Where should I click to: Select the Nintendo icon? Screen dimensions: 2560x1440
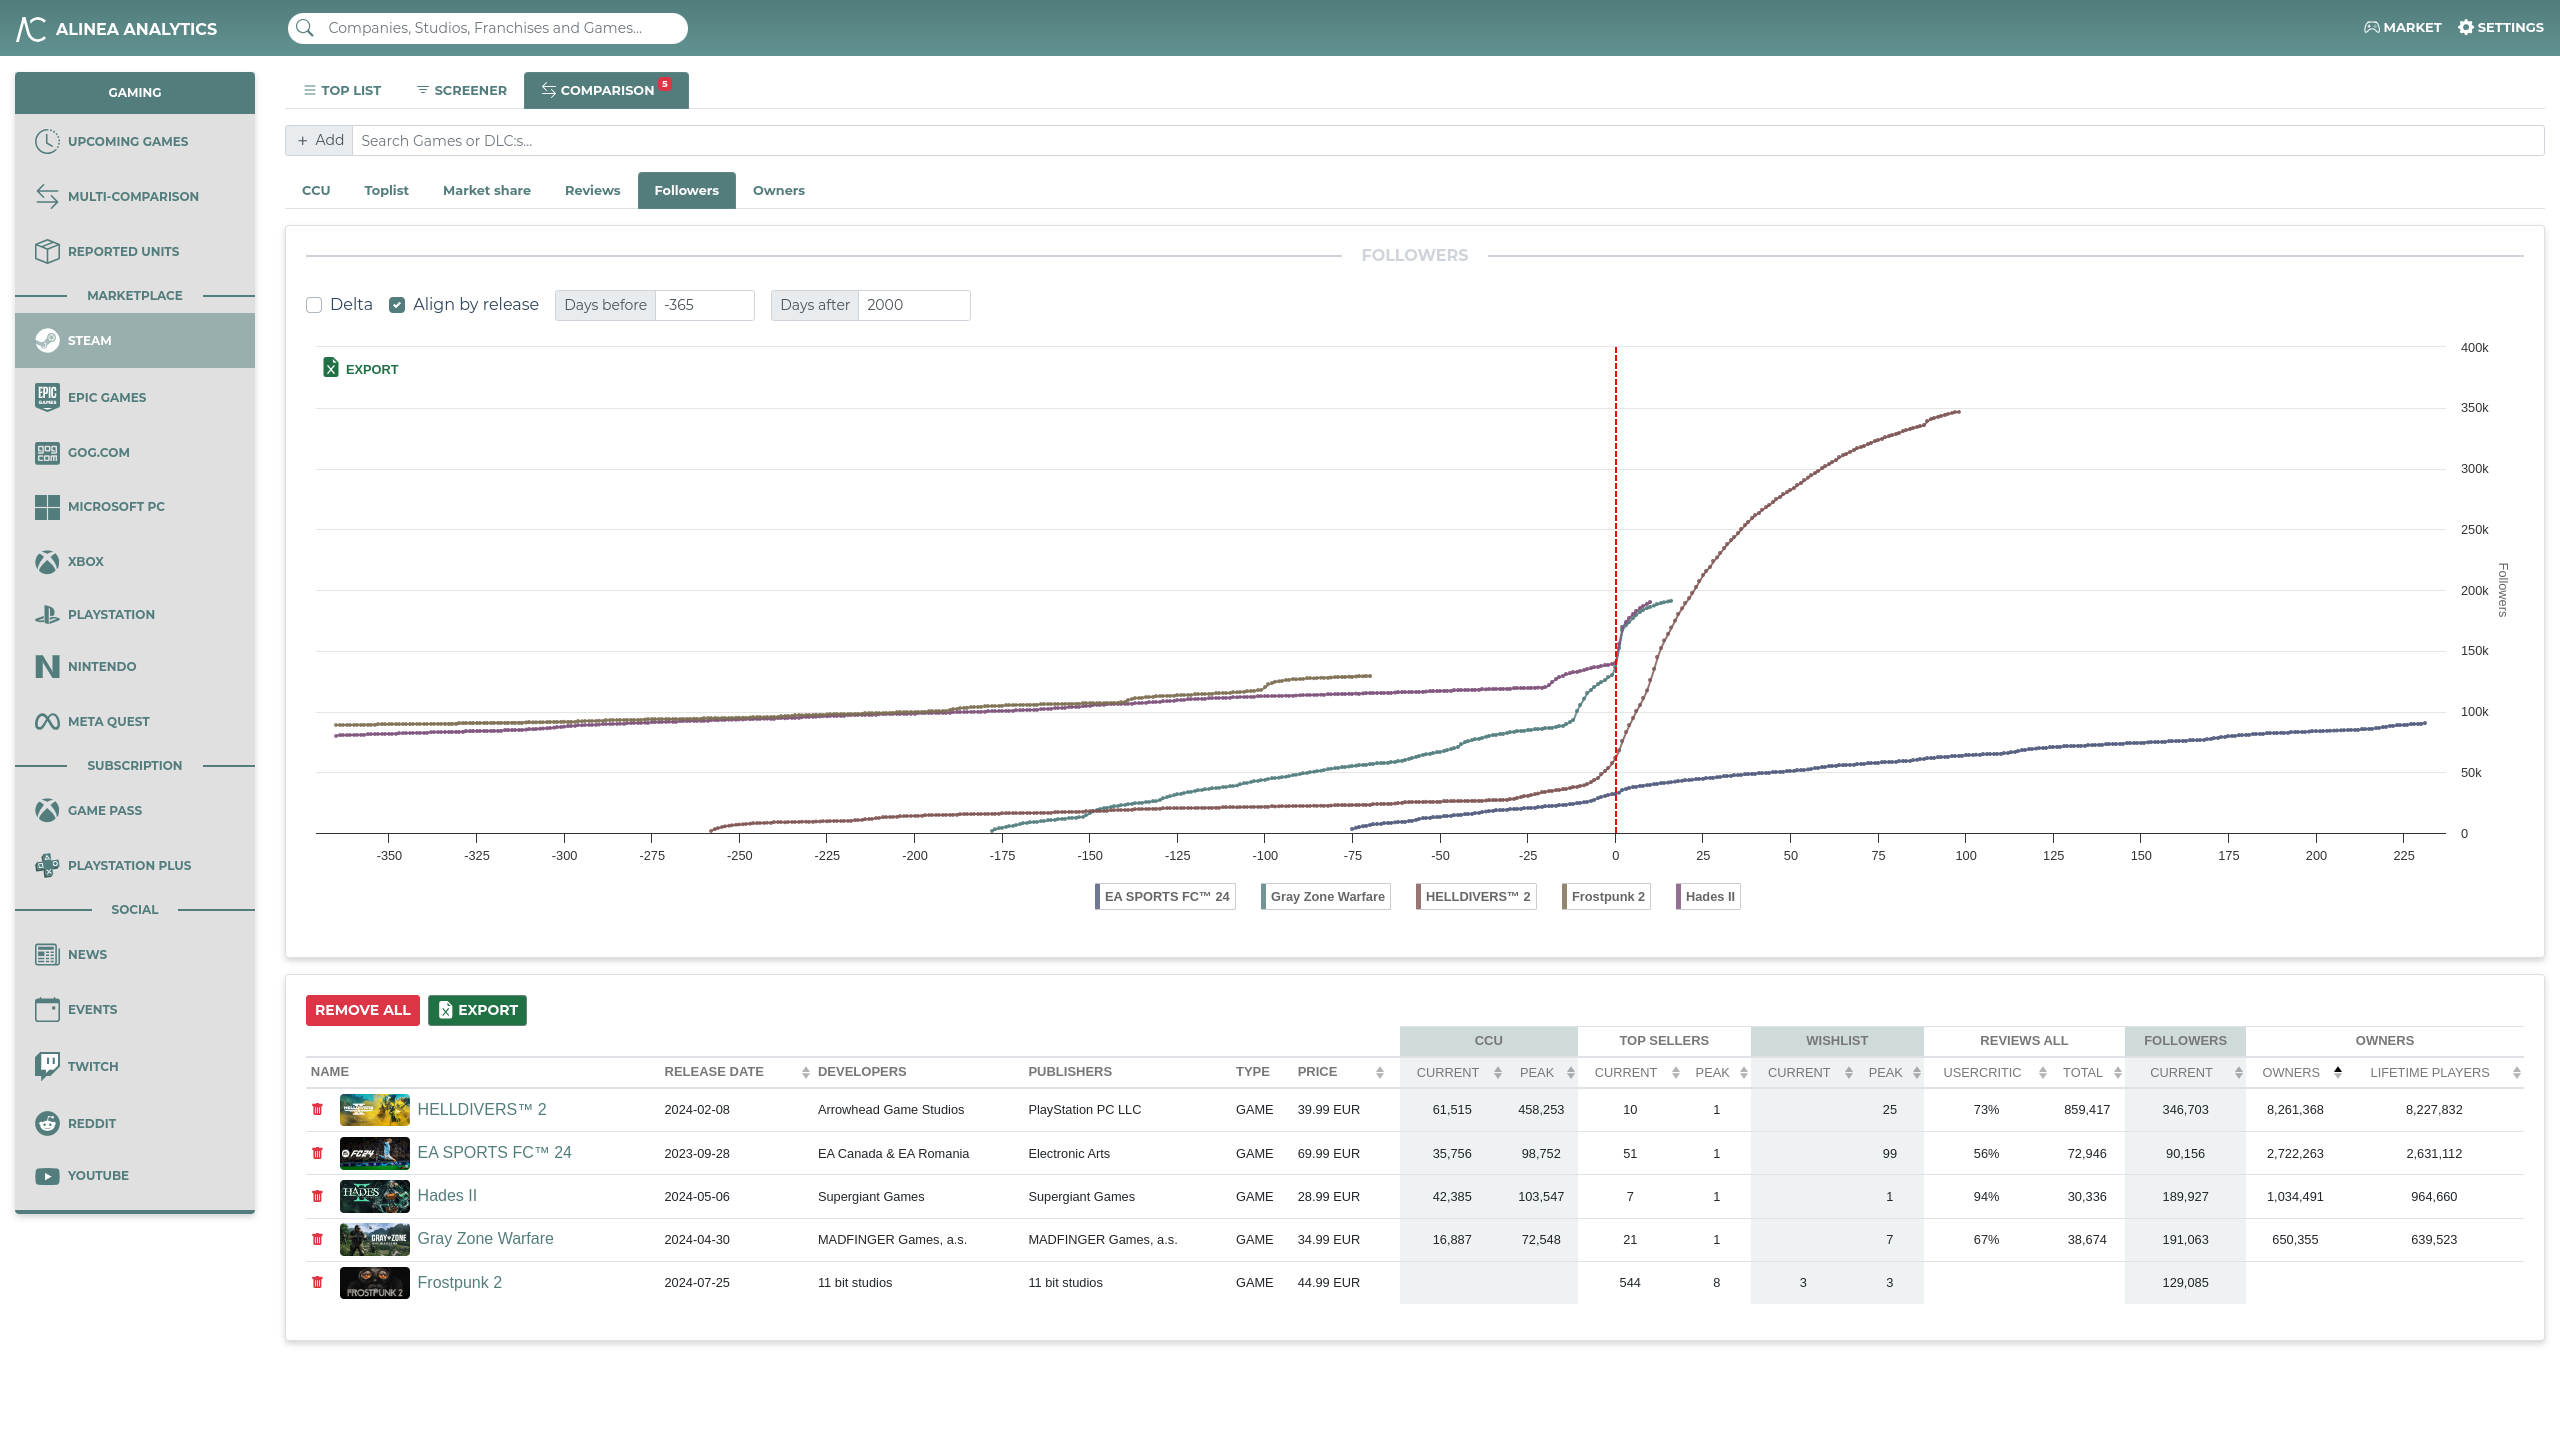click(x=47, y=666)
